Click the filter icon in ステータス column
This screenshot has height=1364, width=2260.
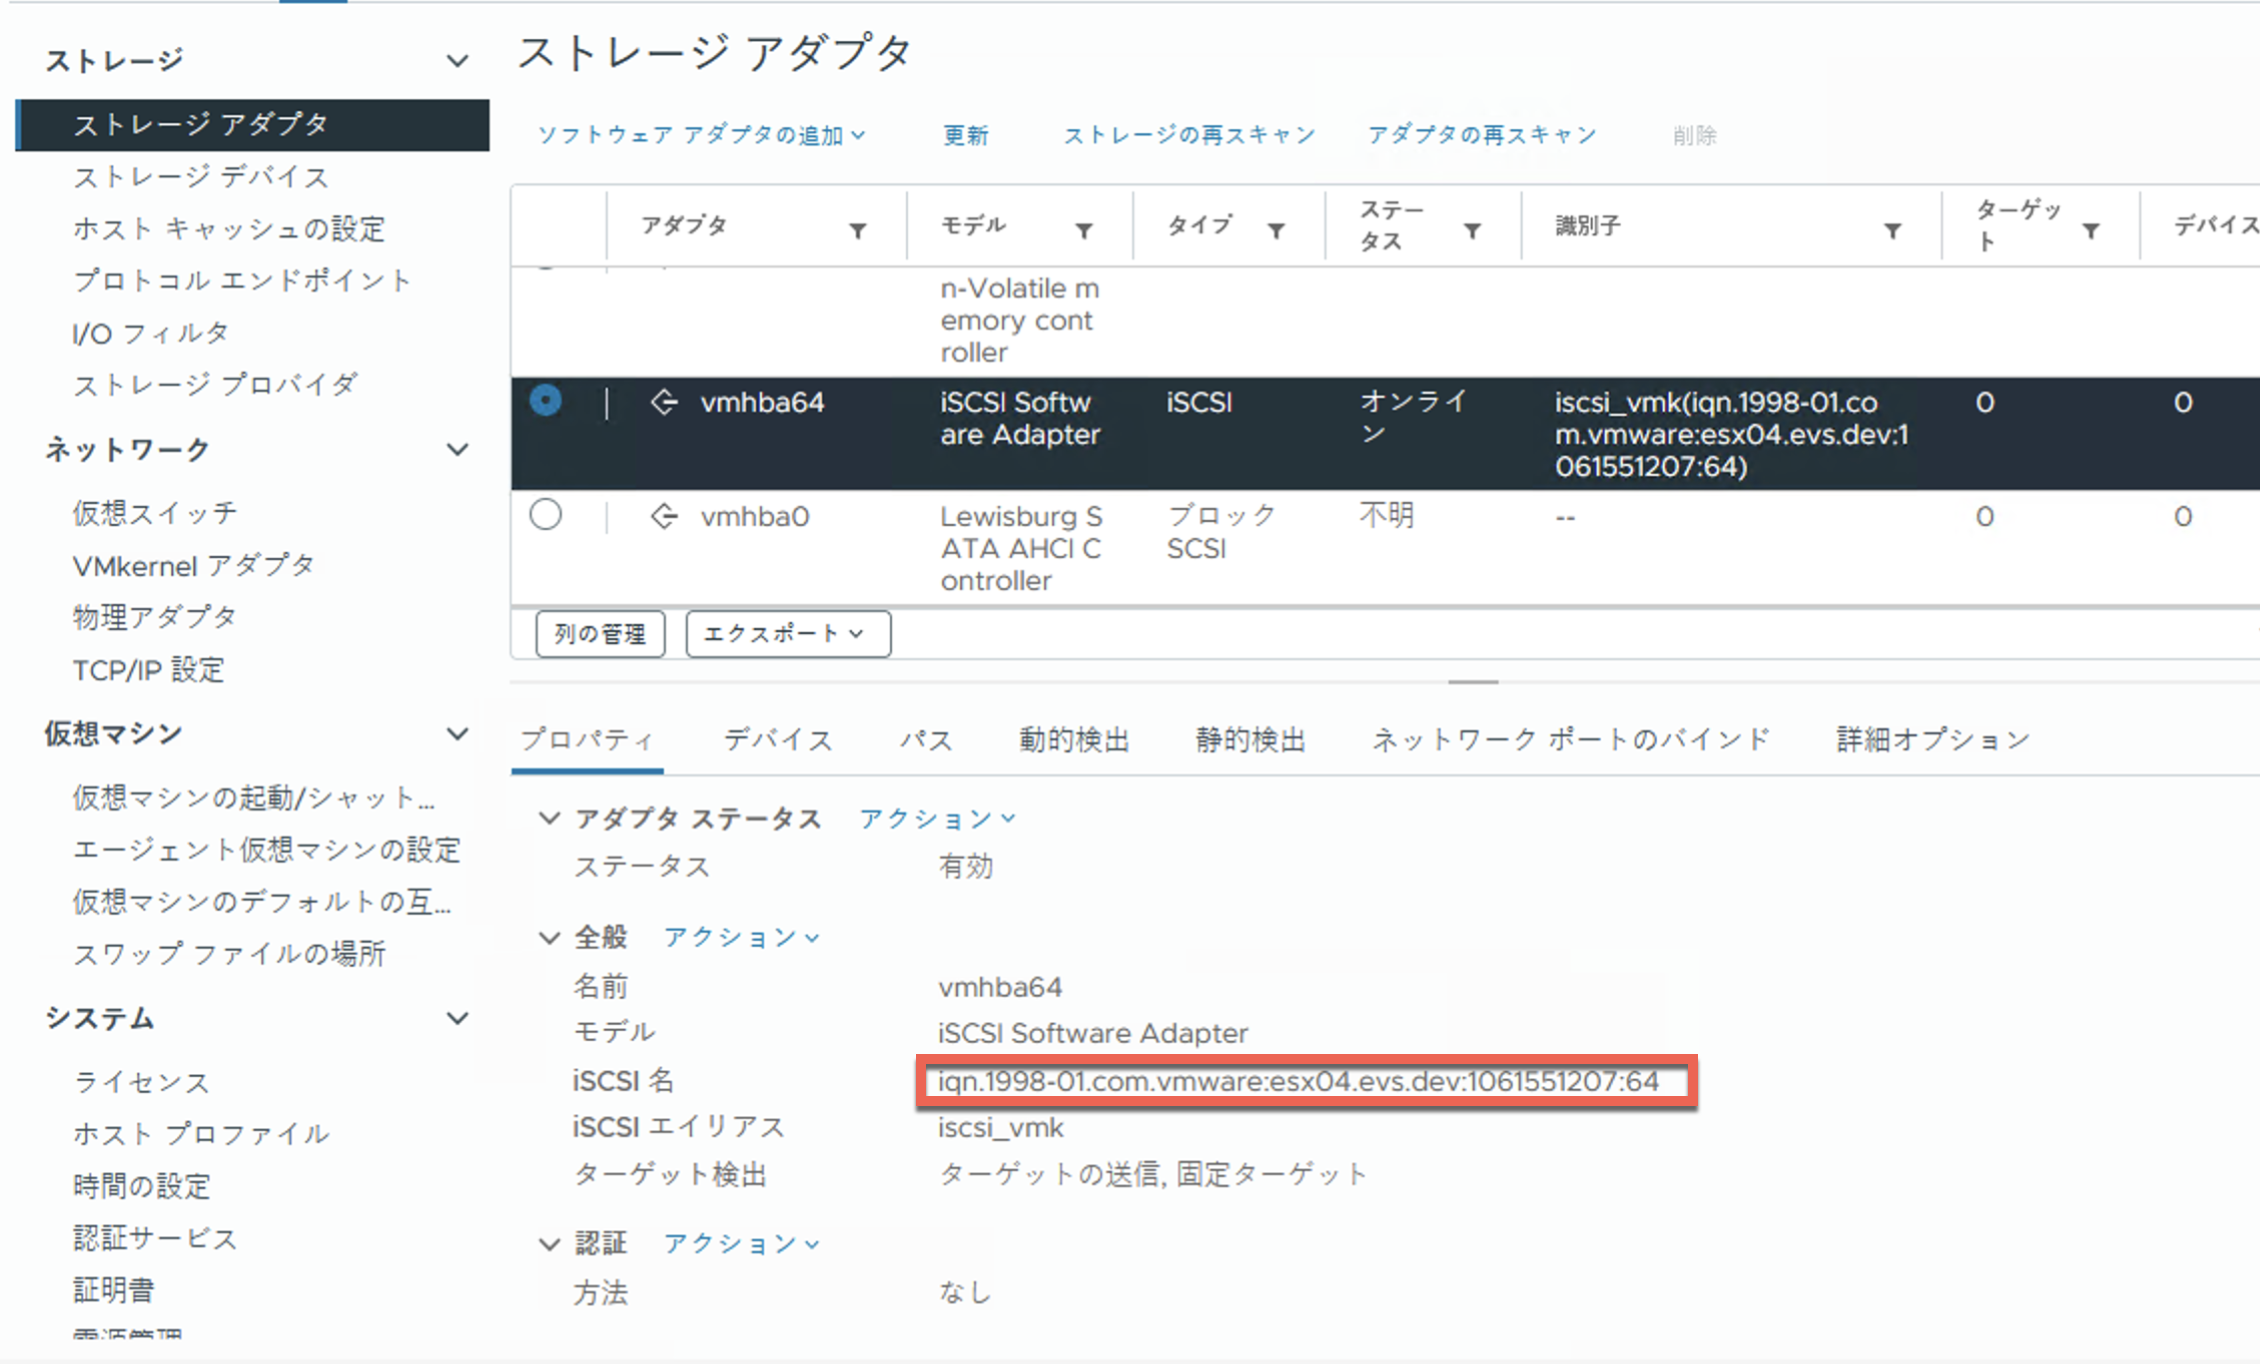(1472, 231)
